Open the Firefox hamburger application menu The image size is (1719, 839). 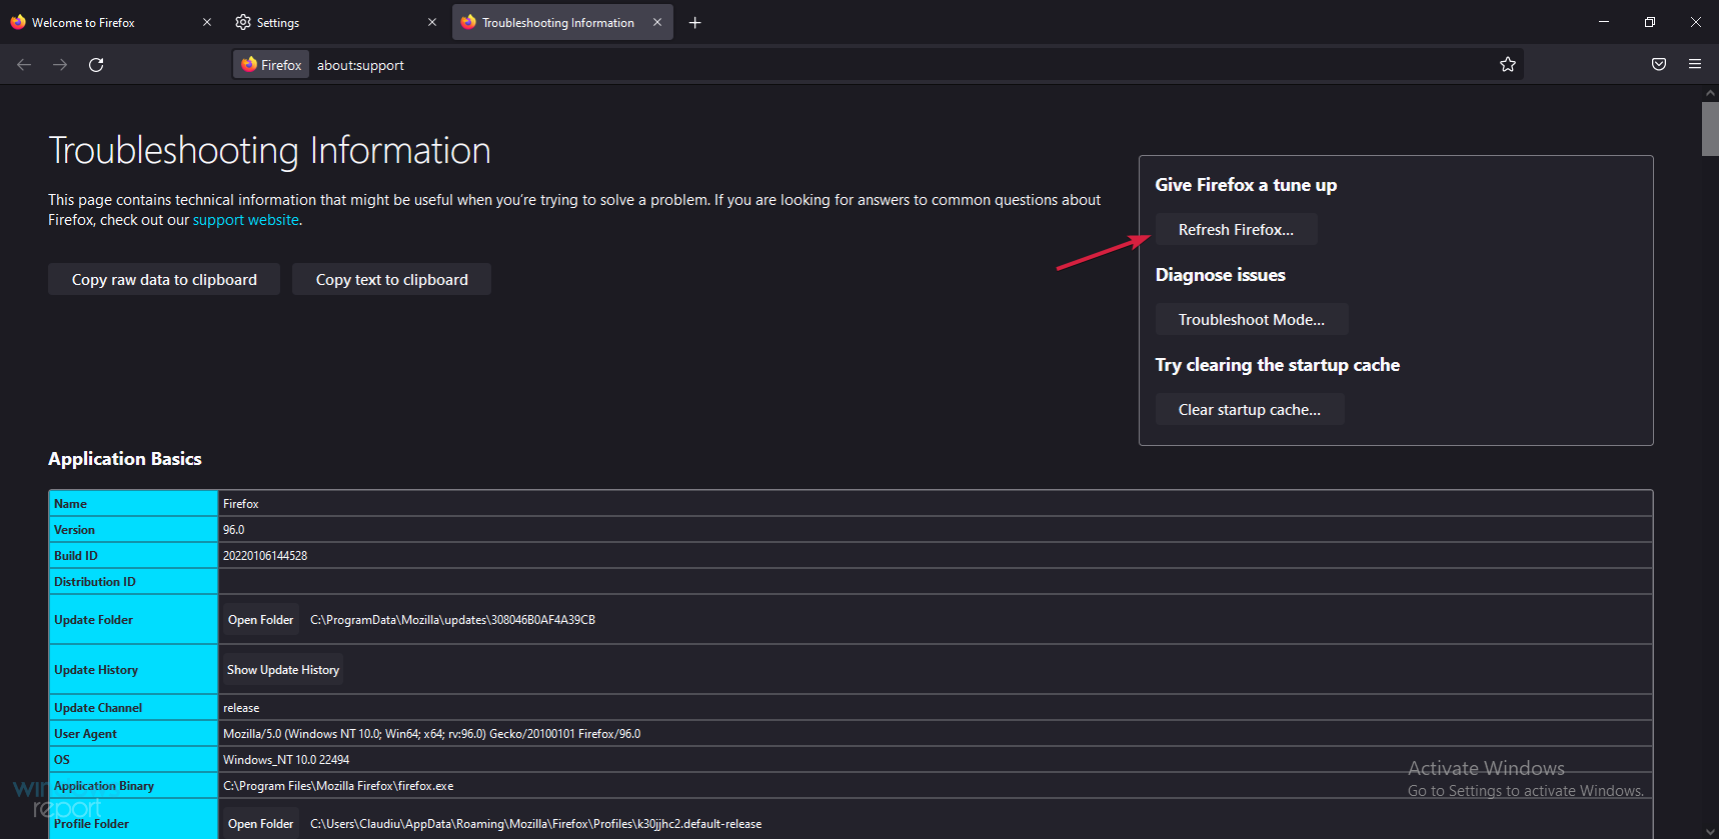[1694, 65]
